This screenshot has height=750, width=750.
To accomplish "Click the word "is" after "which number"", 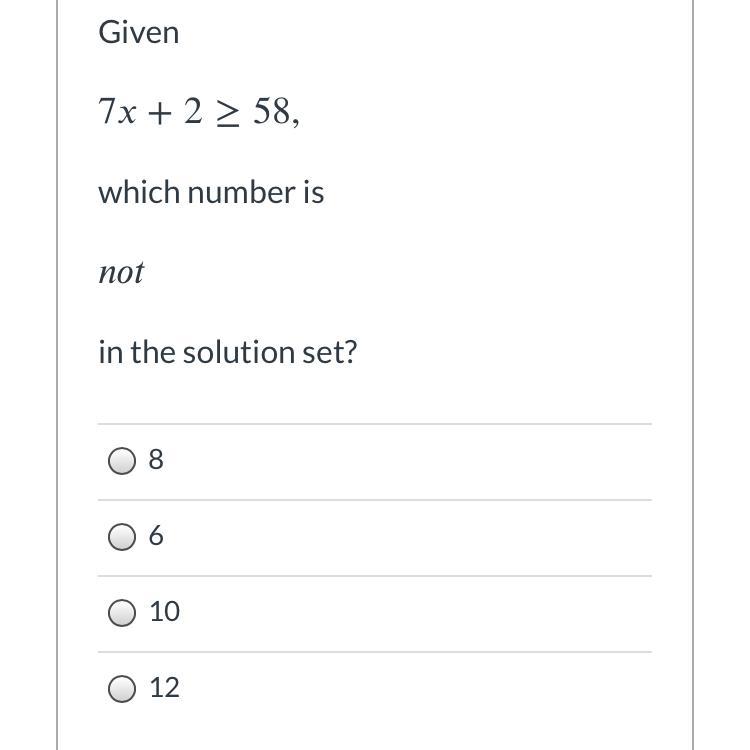I will tap(313, 192).
